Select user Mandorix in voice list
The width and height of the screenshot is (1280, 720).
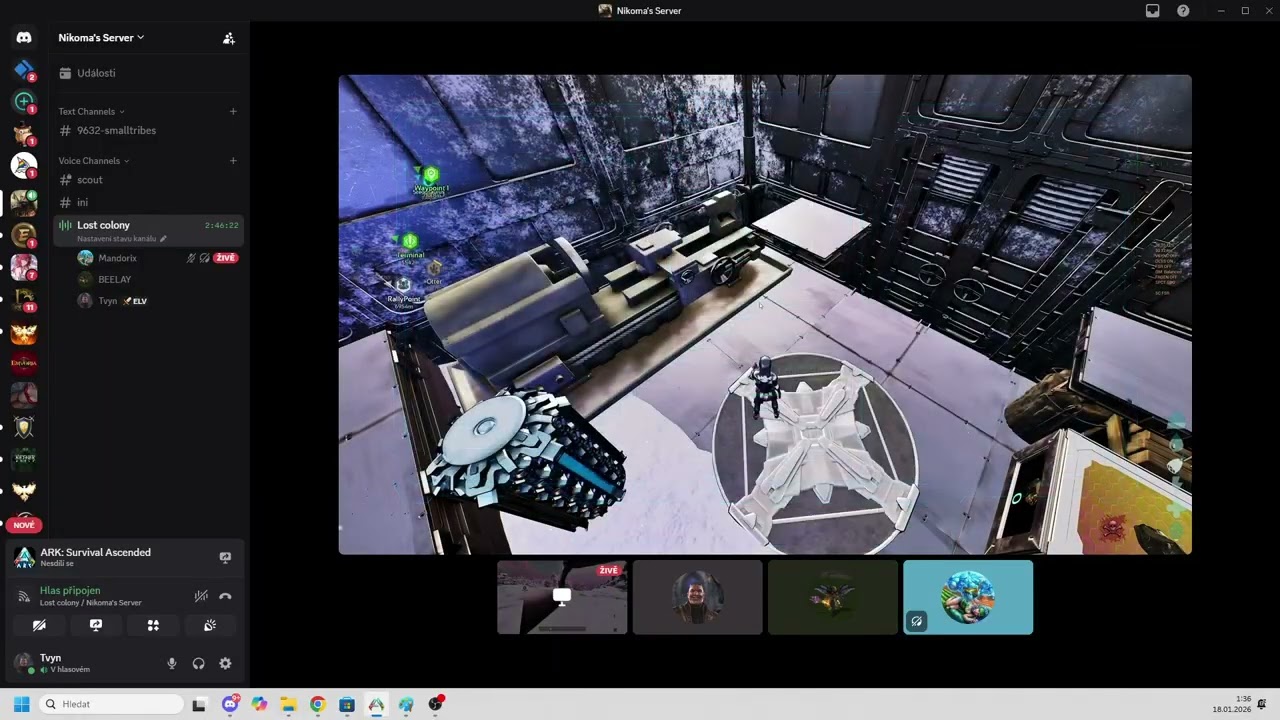(117, 258)
